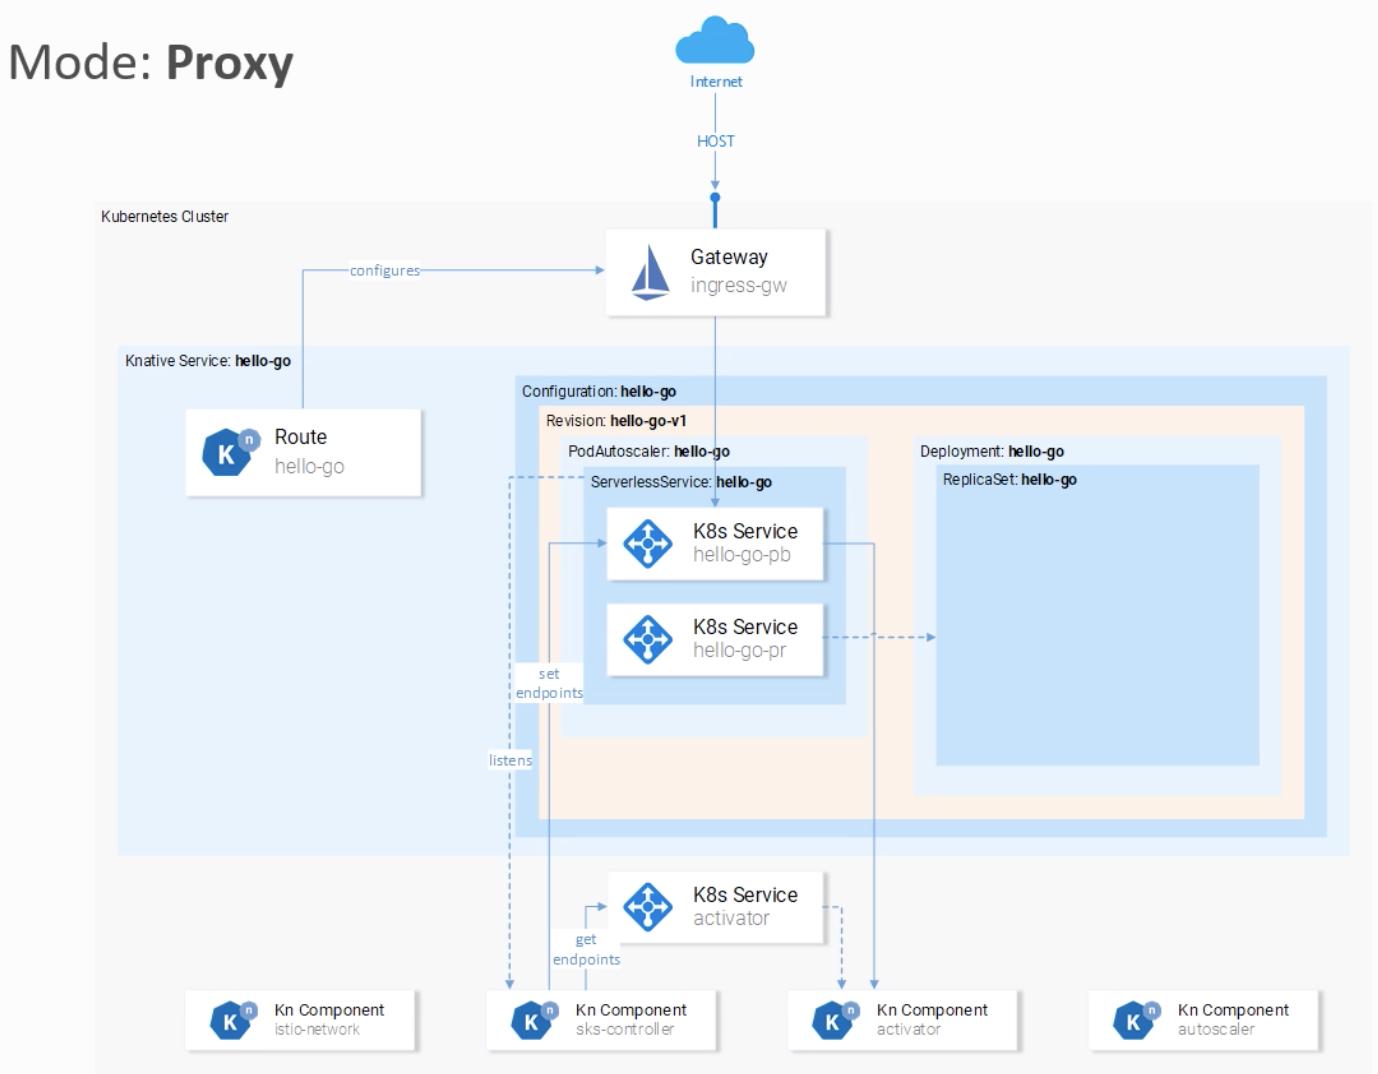
Task: Click the 'activator' name under Kn Component
Action: coord(908,1029)
